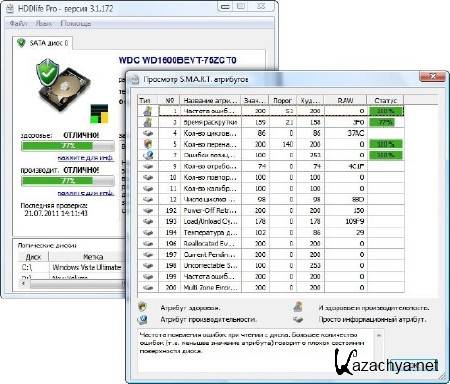450x384 pixels.
Task: Select the Current Pendin... attribute row
Action: pyautogui.click(x=271, y=254)
